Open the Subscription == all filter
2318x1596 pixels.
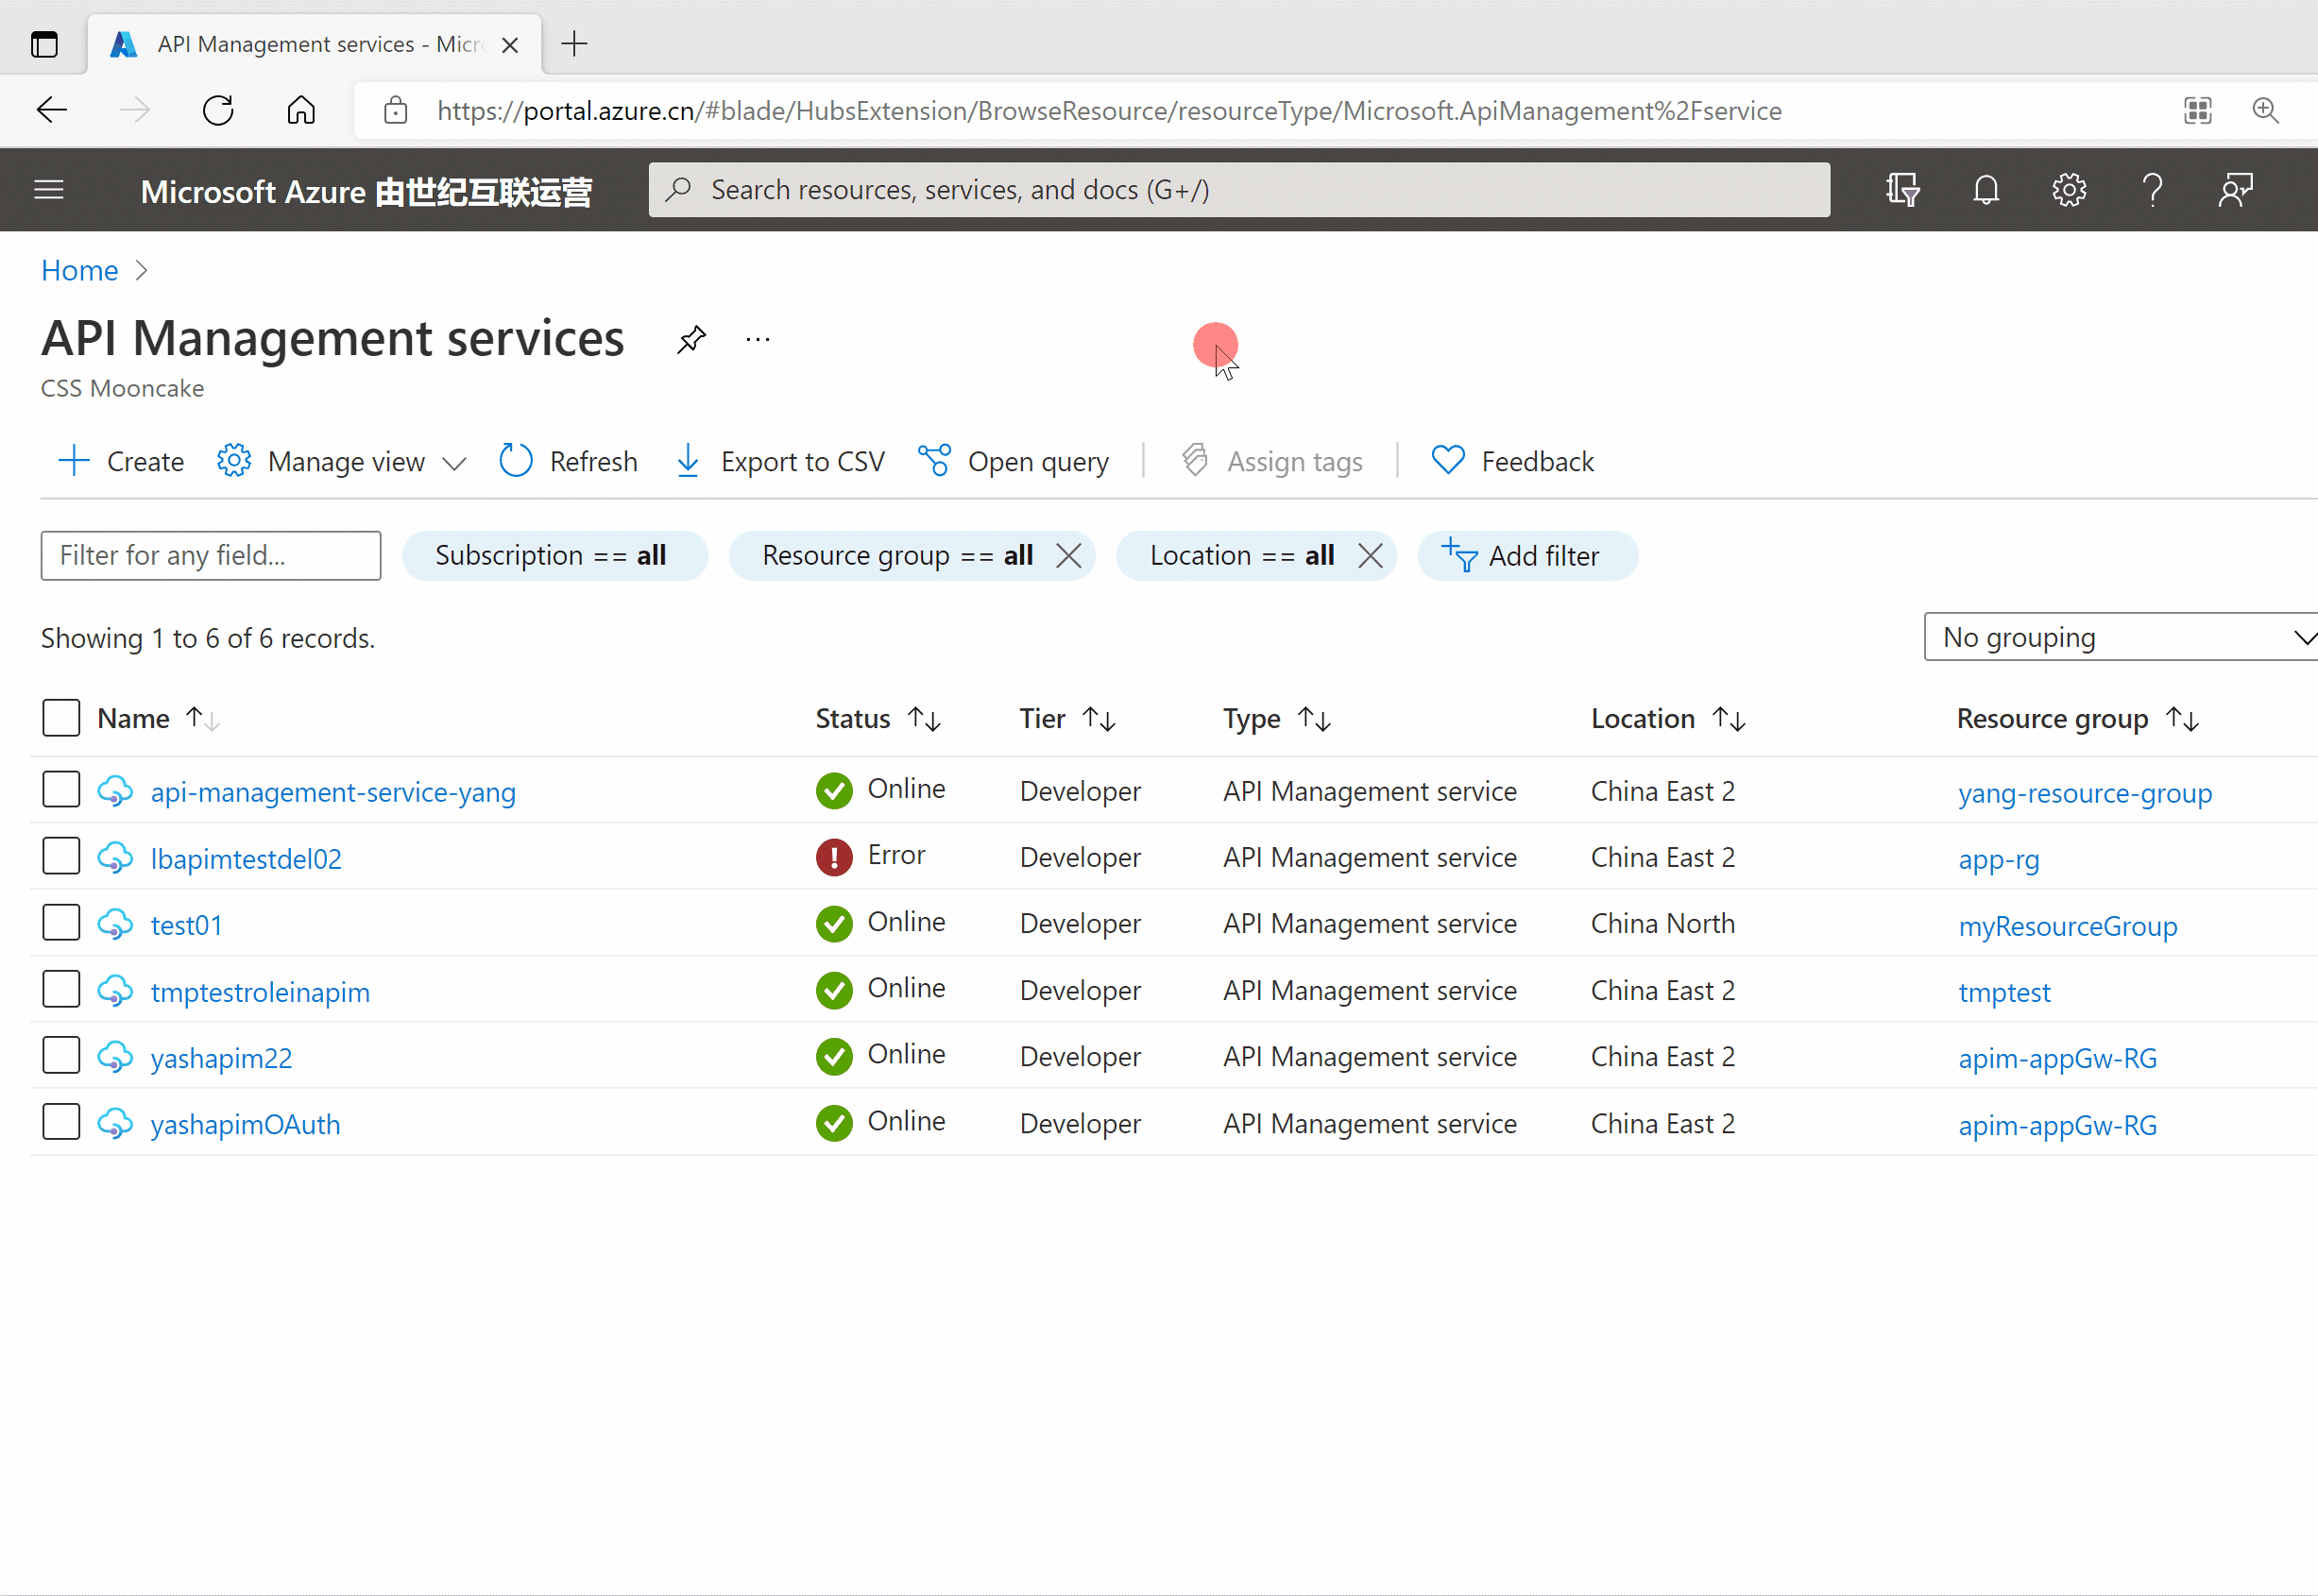pyautogui.click(x=554, y=556)
